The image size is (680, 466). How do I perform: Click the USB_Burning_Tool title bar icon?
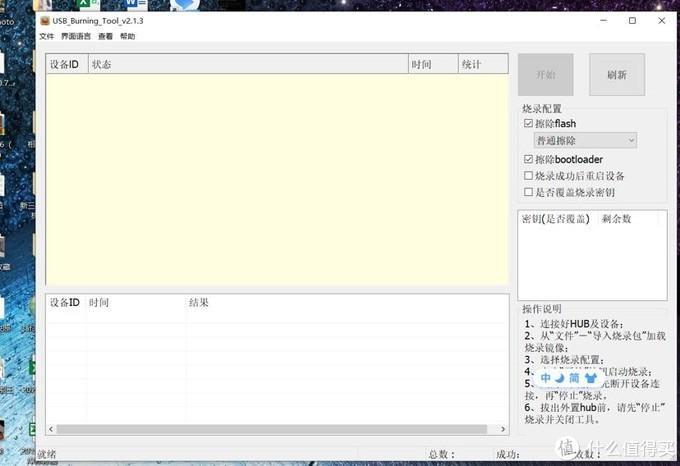click(x=45, y=20)
